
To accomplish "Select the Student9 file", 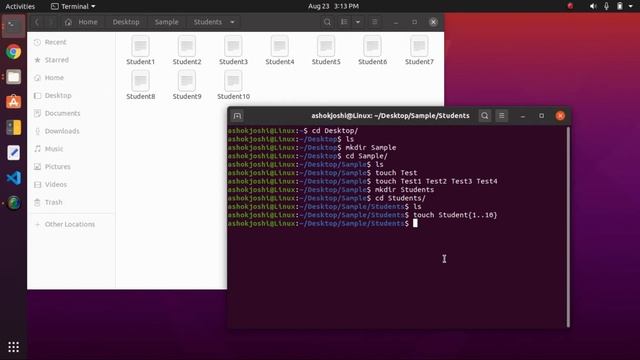I will (x=187, y=85).
